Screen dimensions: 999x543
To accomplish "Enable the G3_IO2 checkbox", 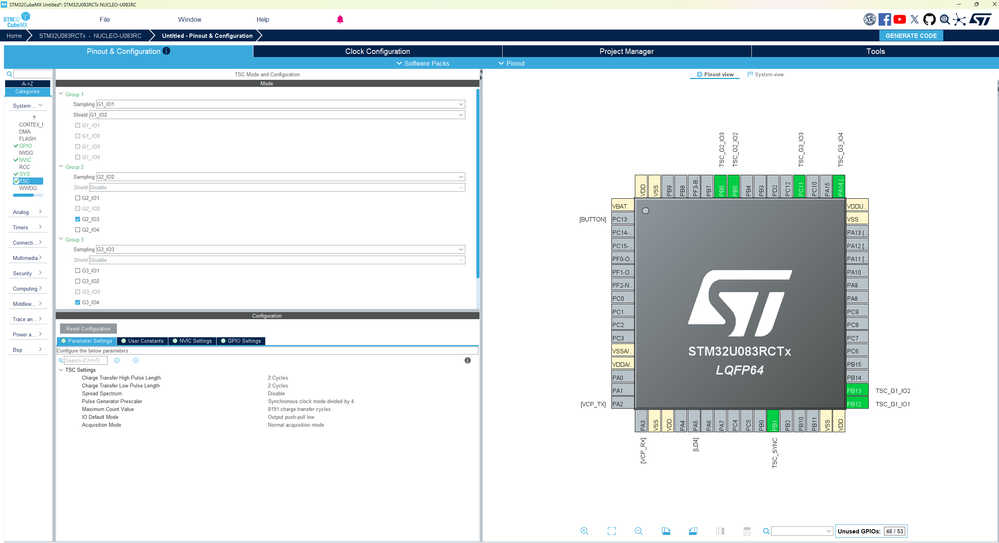I will [x=78, y=281].
